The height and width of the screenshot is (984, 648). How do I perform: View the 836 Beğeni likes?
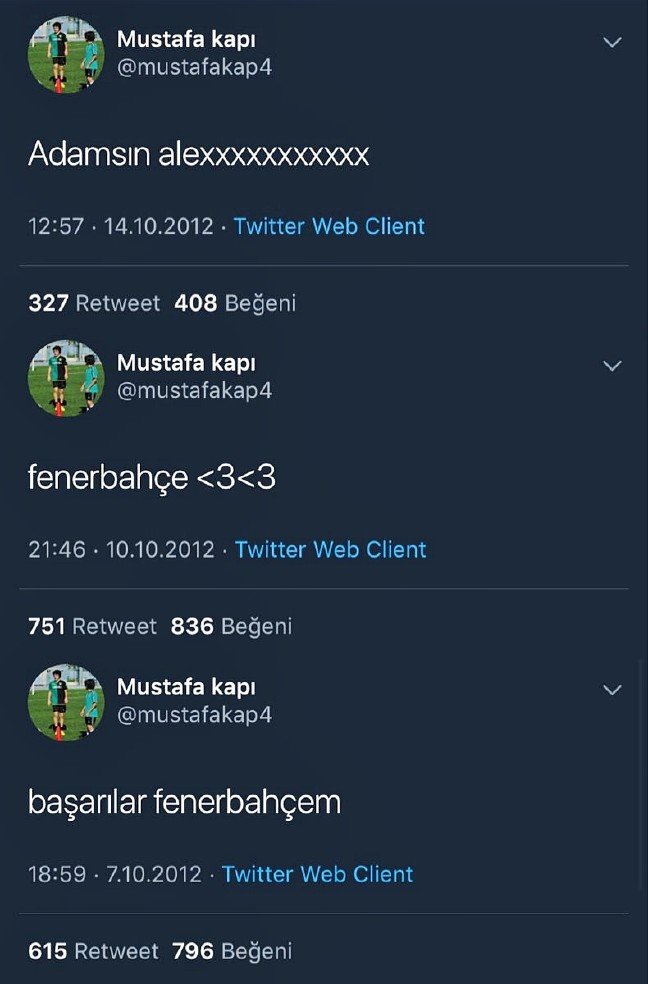231,626
